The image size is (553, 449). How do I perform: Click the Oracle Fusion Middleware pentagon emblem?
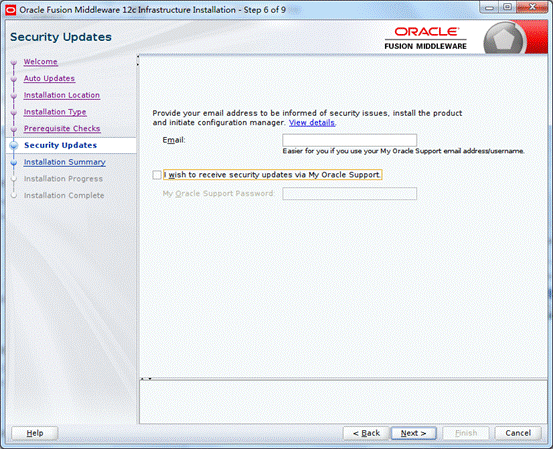click(x=504, y=39)
